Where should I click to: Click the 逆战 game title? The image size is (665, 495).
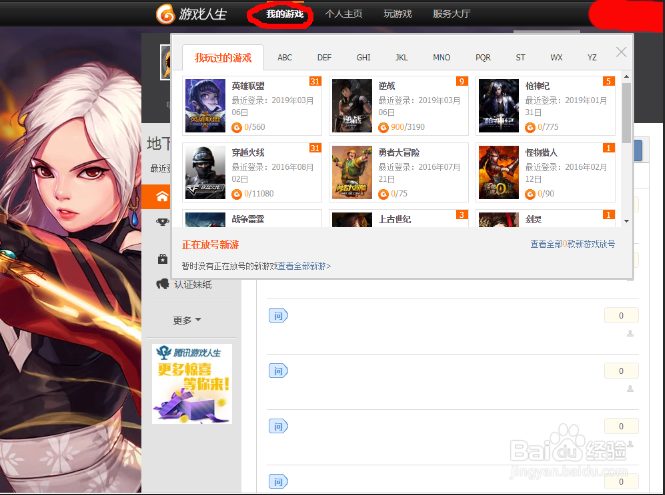387,86
